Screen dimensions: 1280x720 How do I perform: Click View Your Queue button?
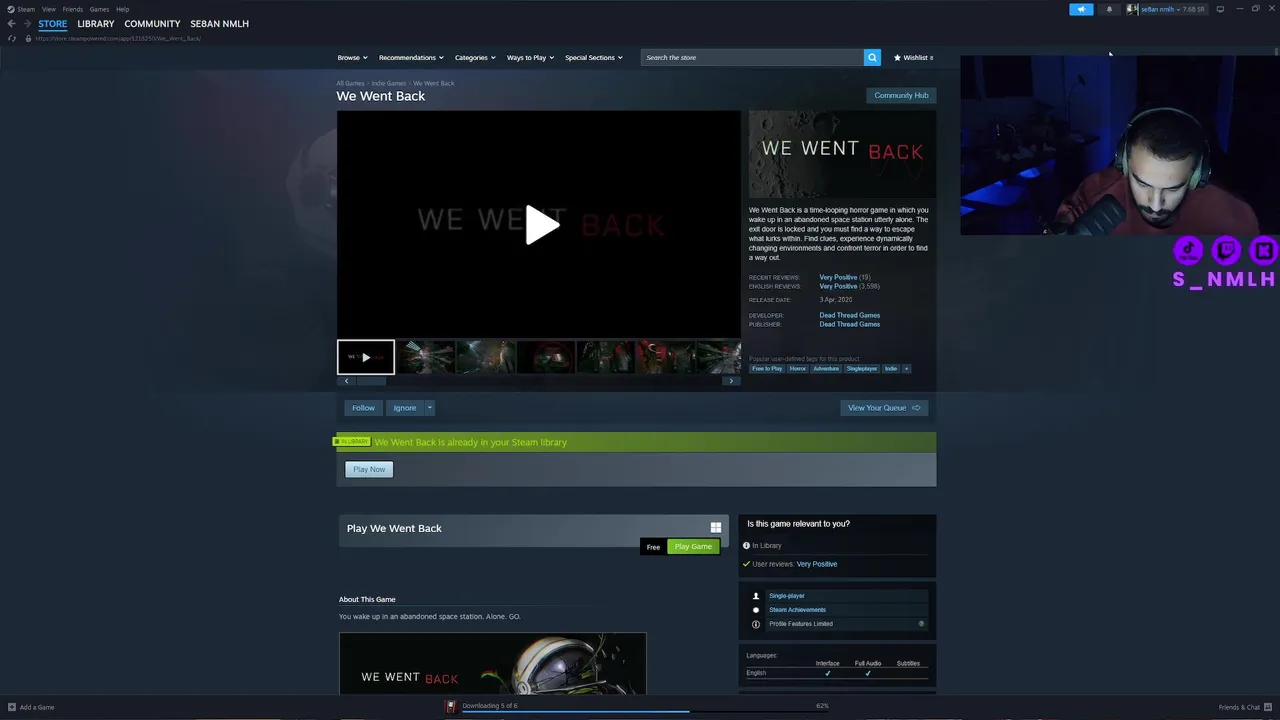tap(884, 408)
